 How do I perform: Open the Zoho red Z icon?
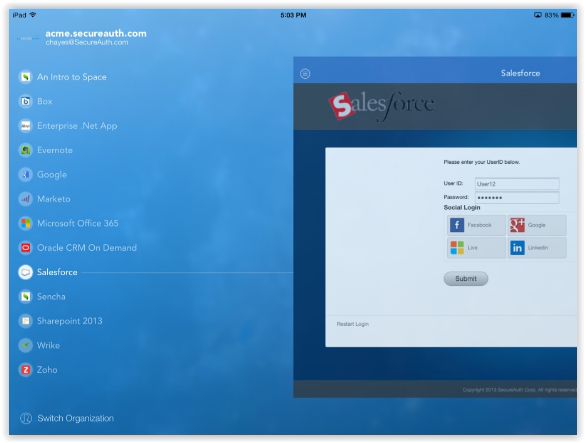click(x=25, y=369)
